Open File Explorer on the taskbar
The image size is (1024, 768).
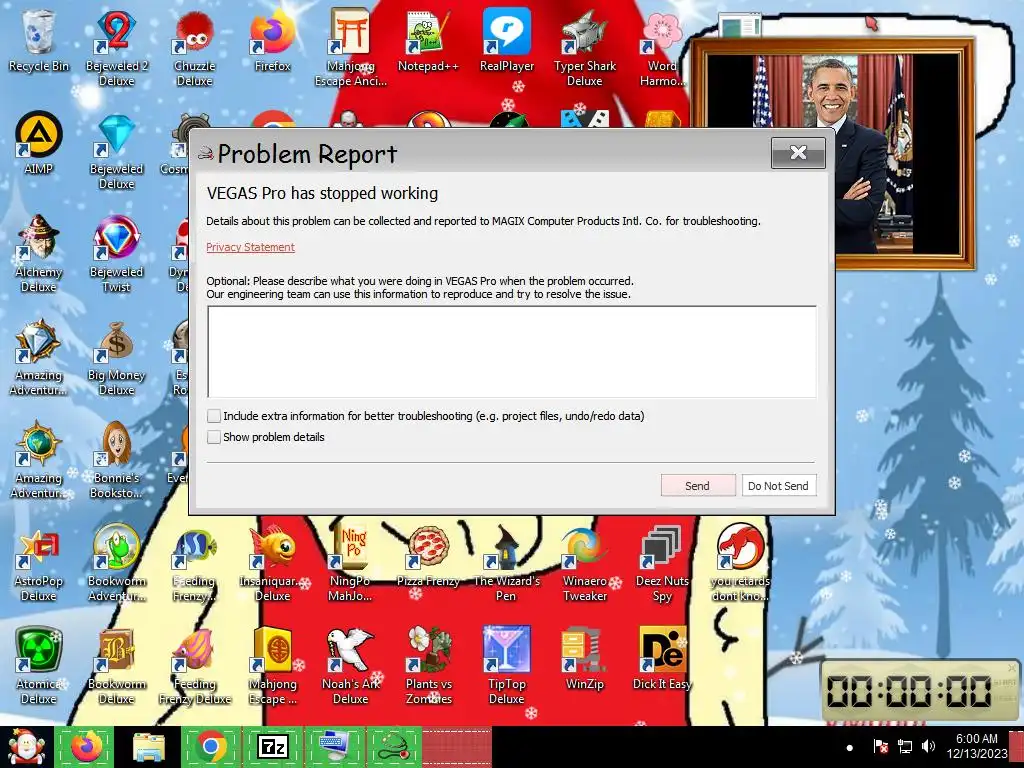point(148,746)
